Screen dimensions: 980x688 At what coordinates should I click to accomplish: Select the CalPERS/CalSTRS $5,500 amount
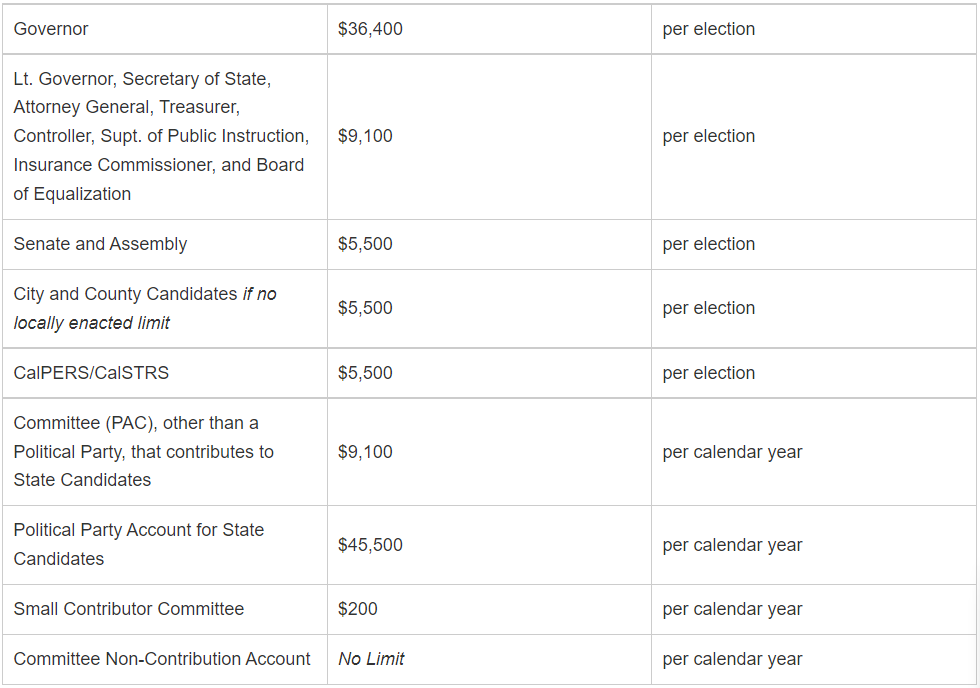click(x=365, y=373)
